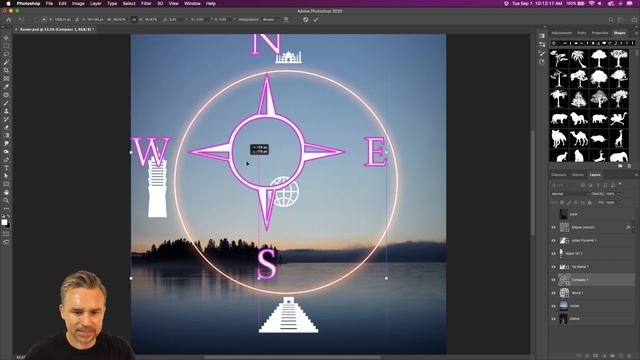Select the Move tool
Viewport: 640px width, 360px height.
[6, 38]
